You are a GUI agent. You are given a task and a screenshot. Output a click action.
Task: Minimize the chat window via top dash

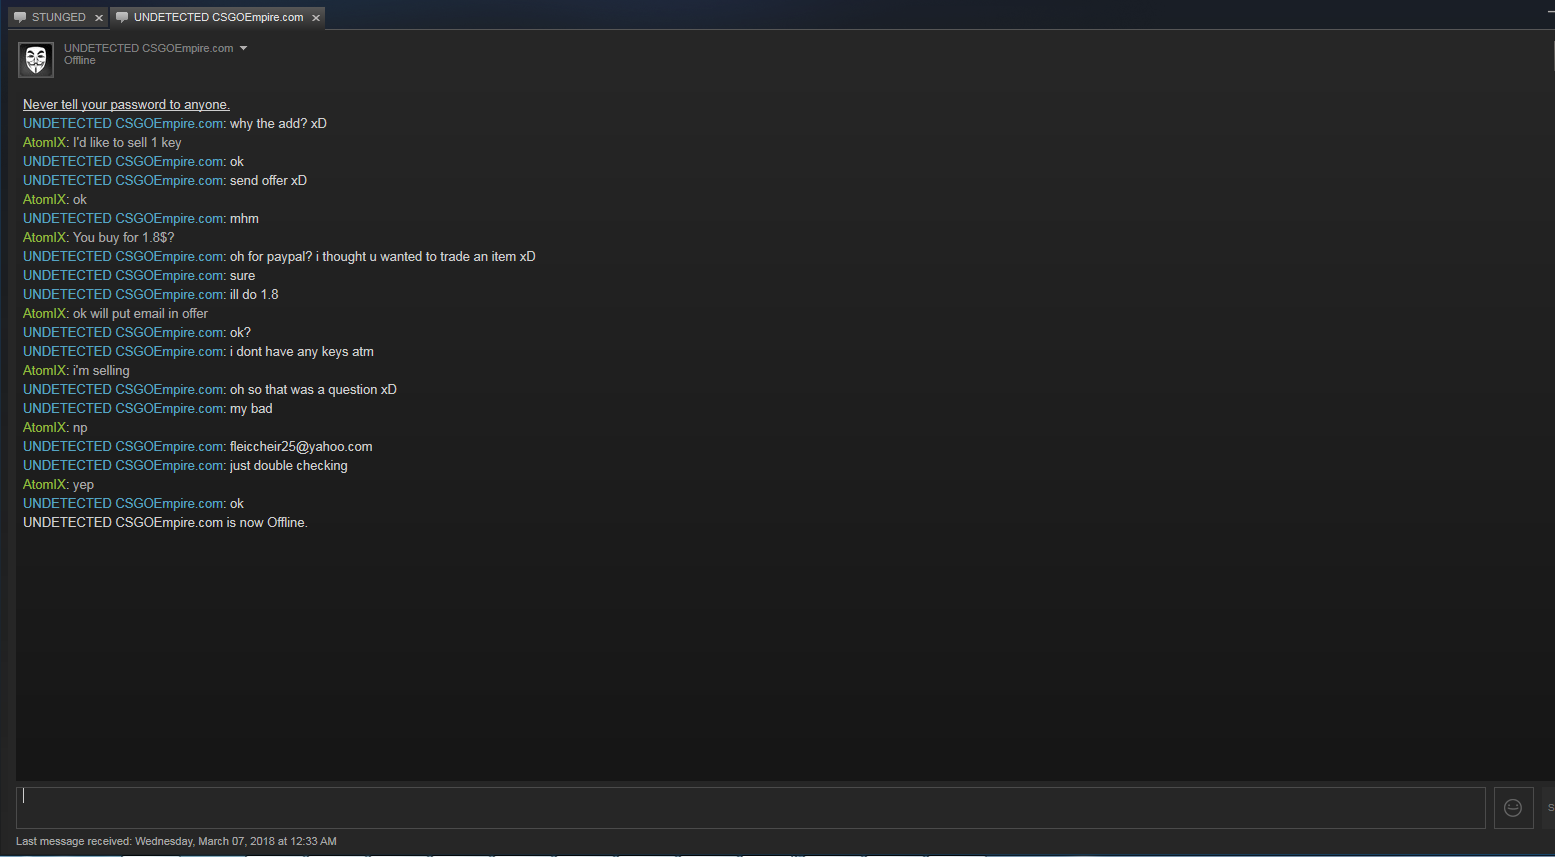coord(1550,12)
